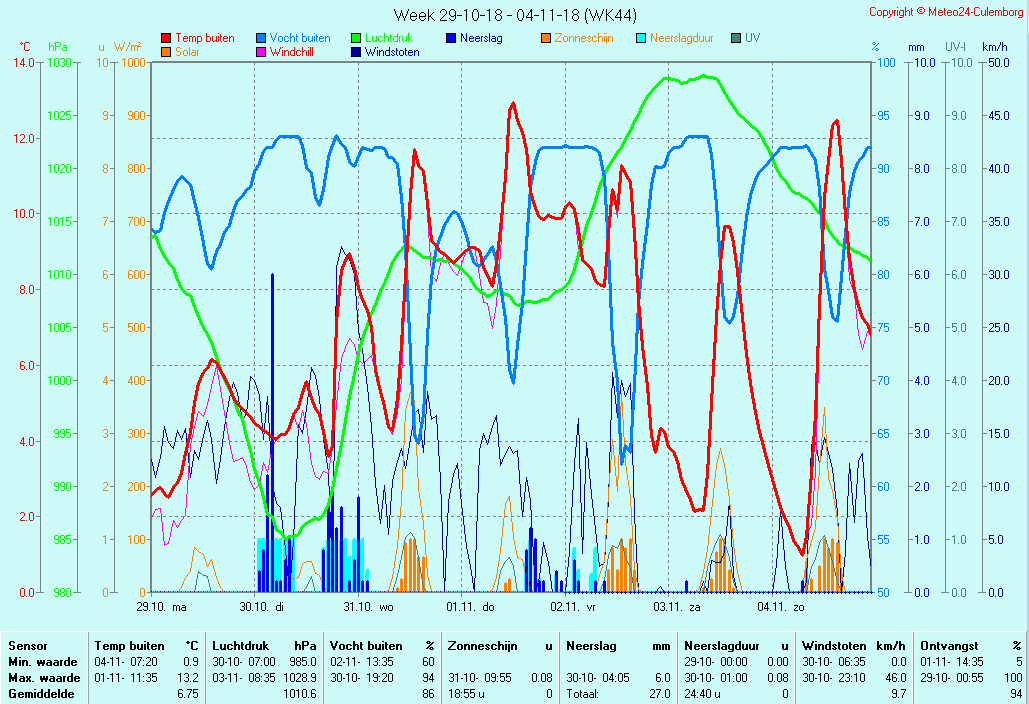Click the Sensor column header in table
This screenshot has height=704, width=1029.
28,646
